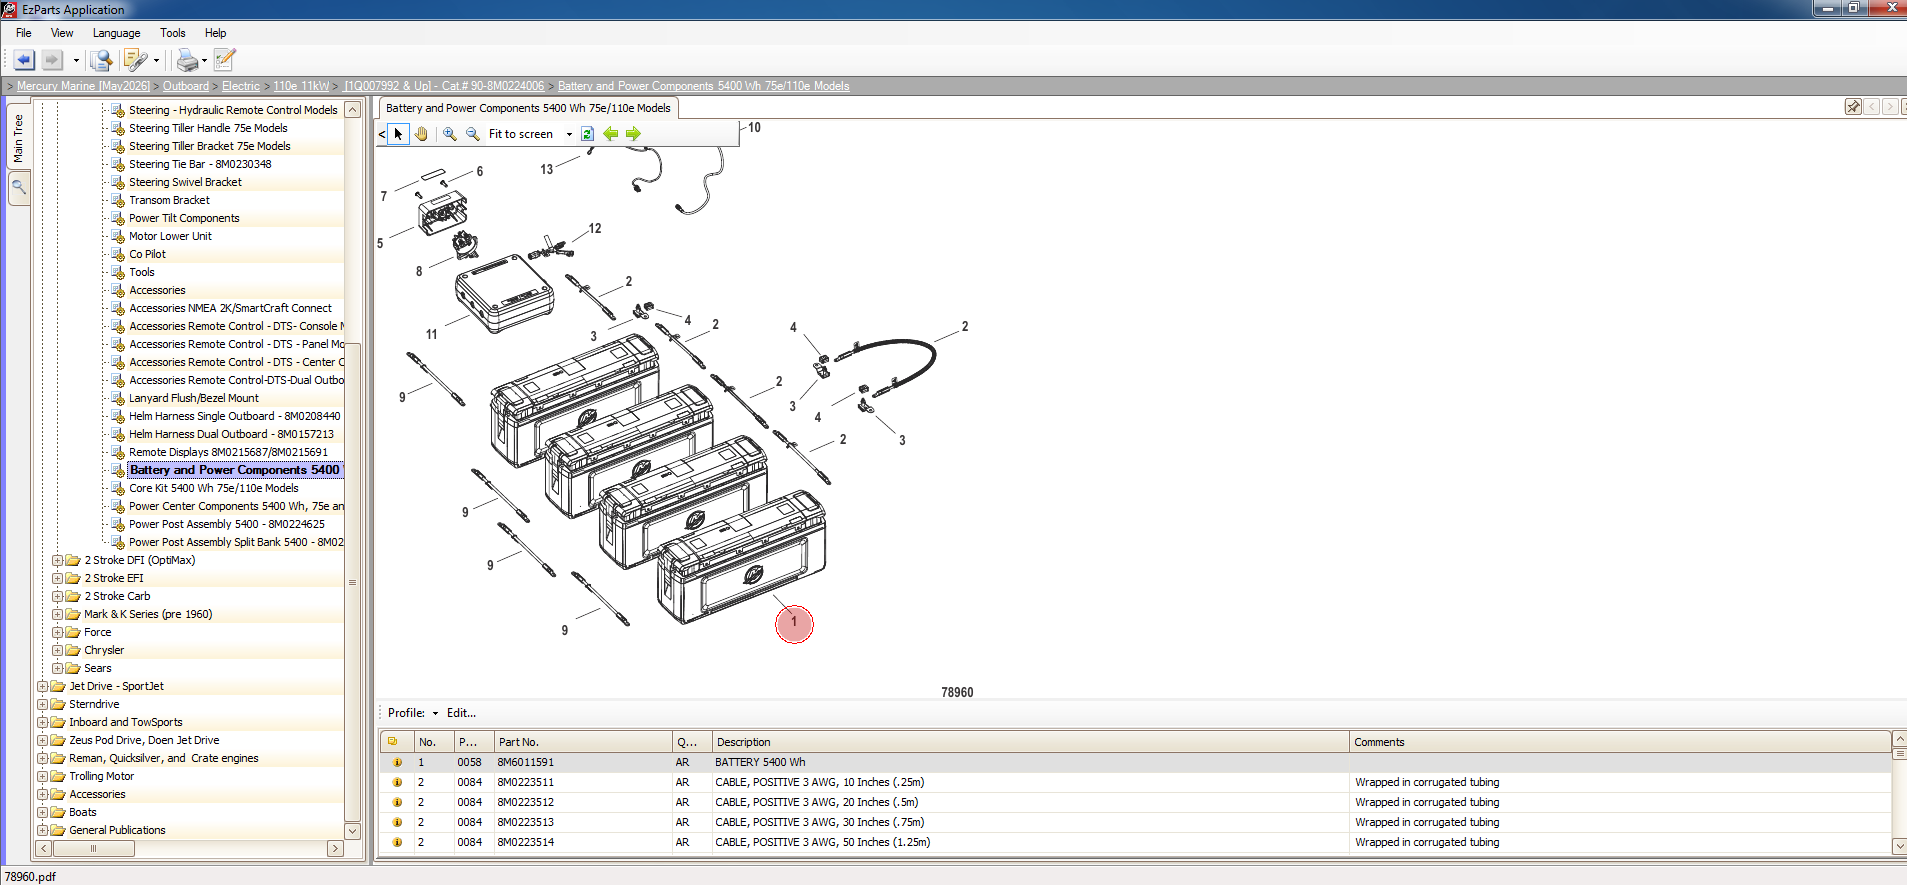Open the Tools menu
The image size is (1907, 885).
(173, 33)
